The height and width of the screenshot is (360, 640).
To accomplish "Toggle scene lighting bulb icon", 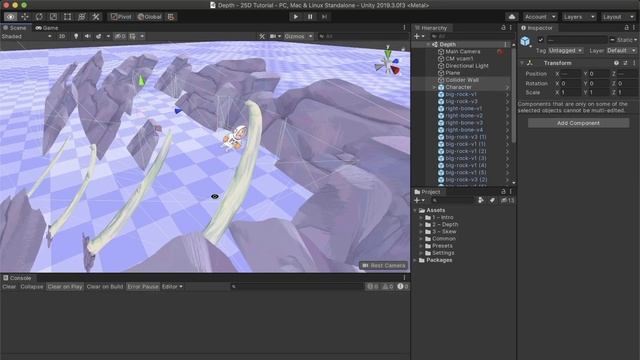I will tap(76, 36).
